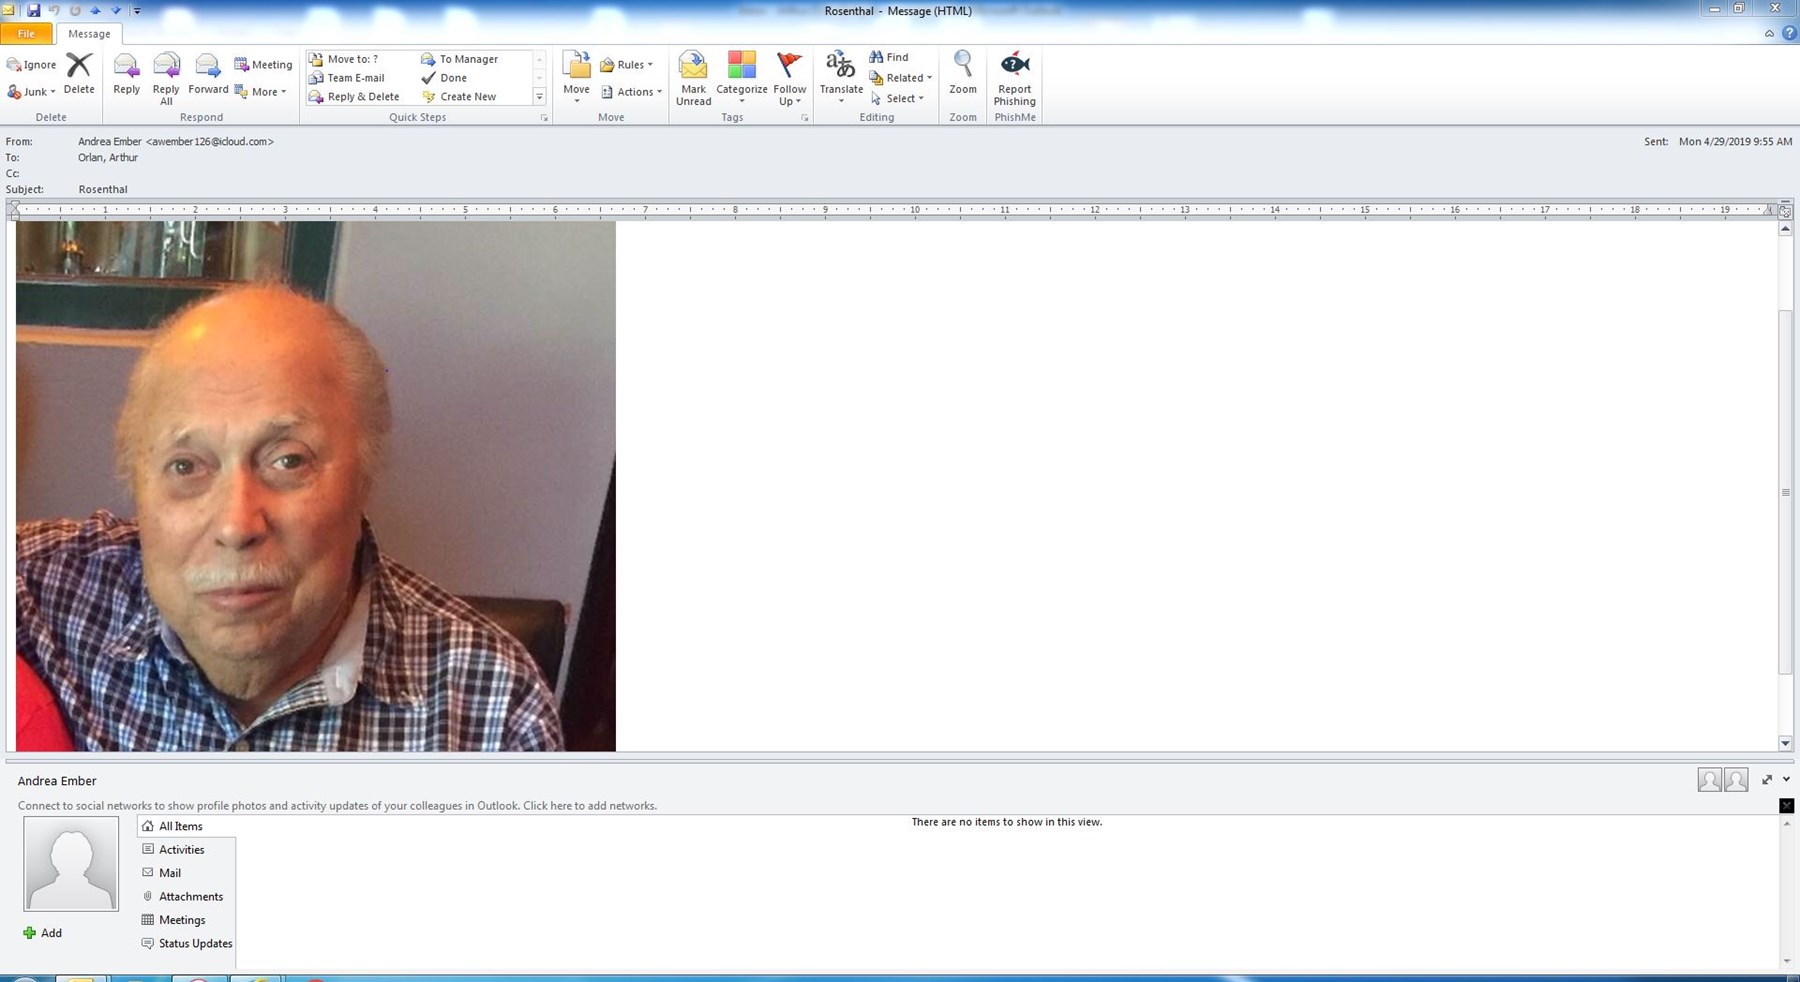
Task: Mark the message as Unread
Action: tap(693, 78)
